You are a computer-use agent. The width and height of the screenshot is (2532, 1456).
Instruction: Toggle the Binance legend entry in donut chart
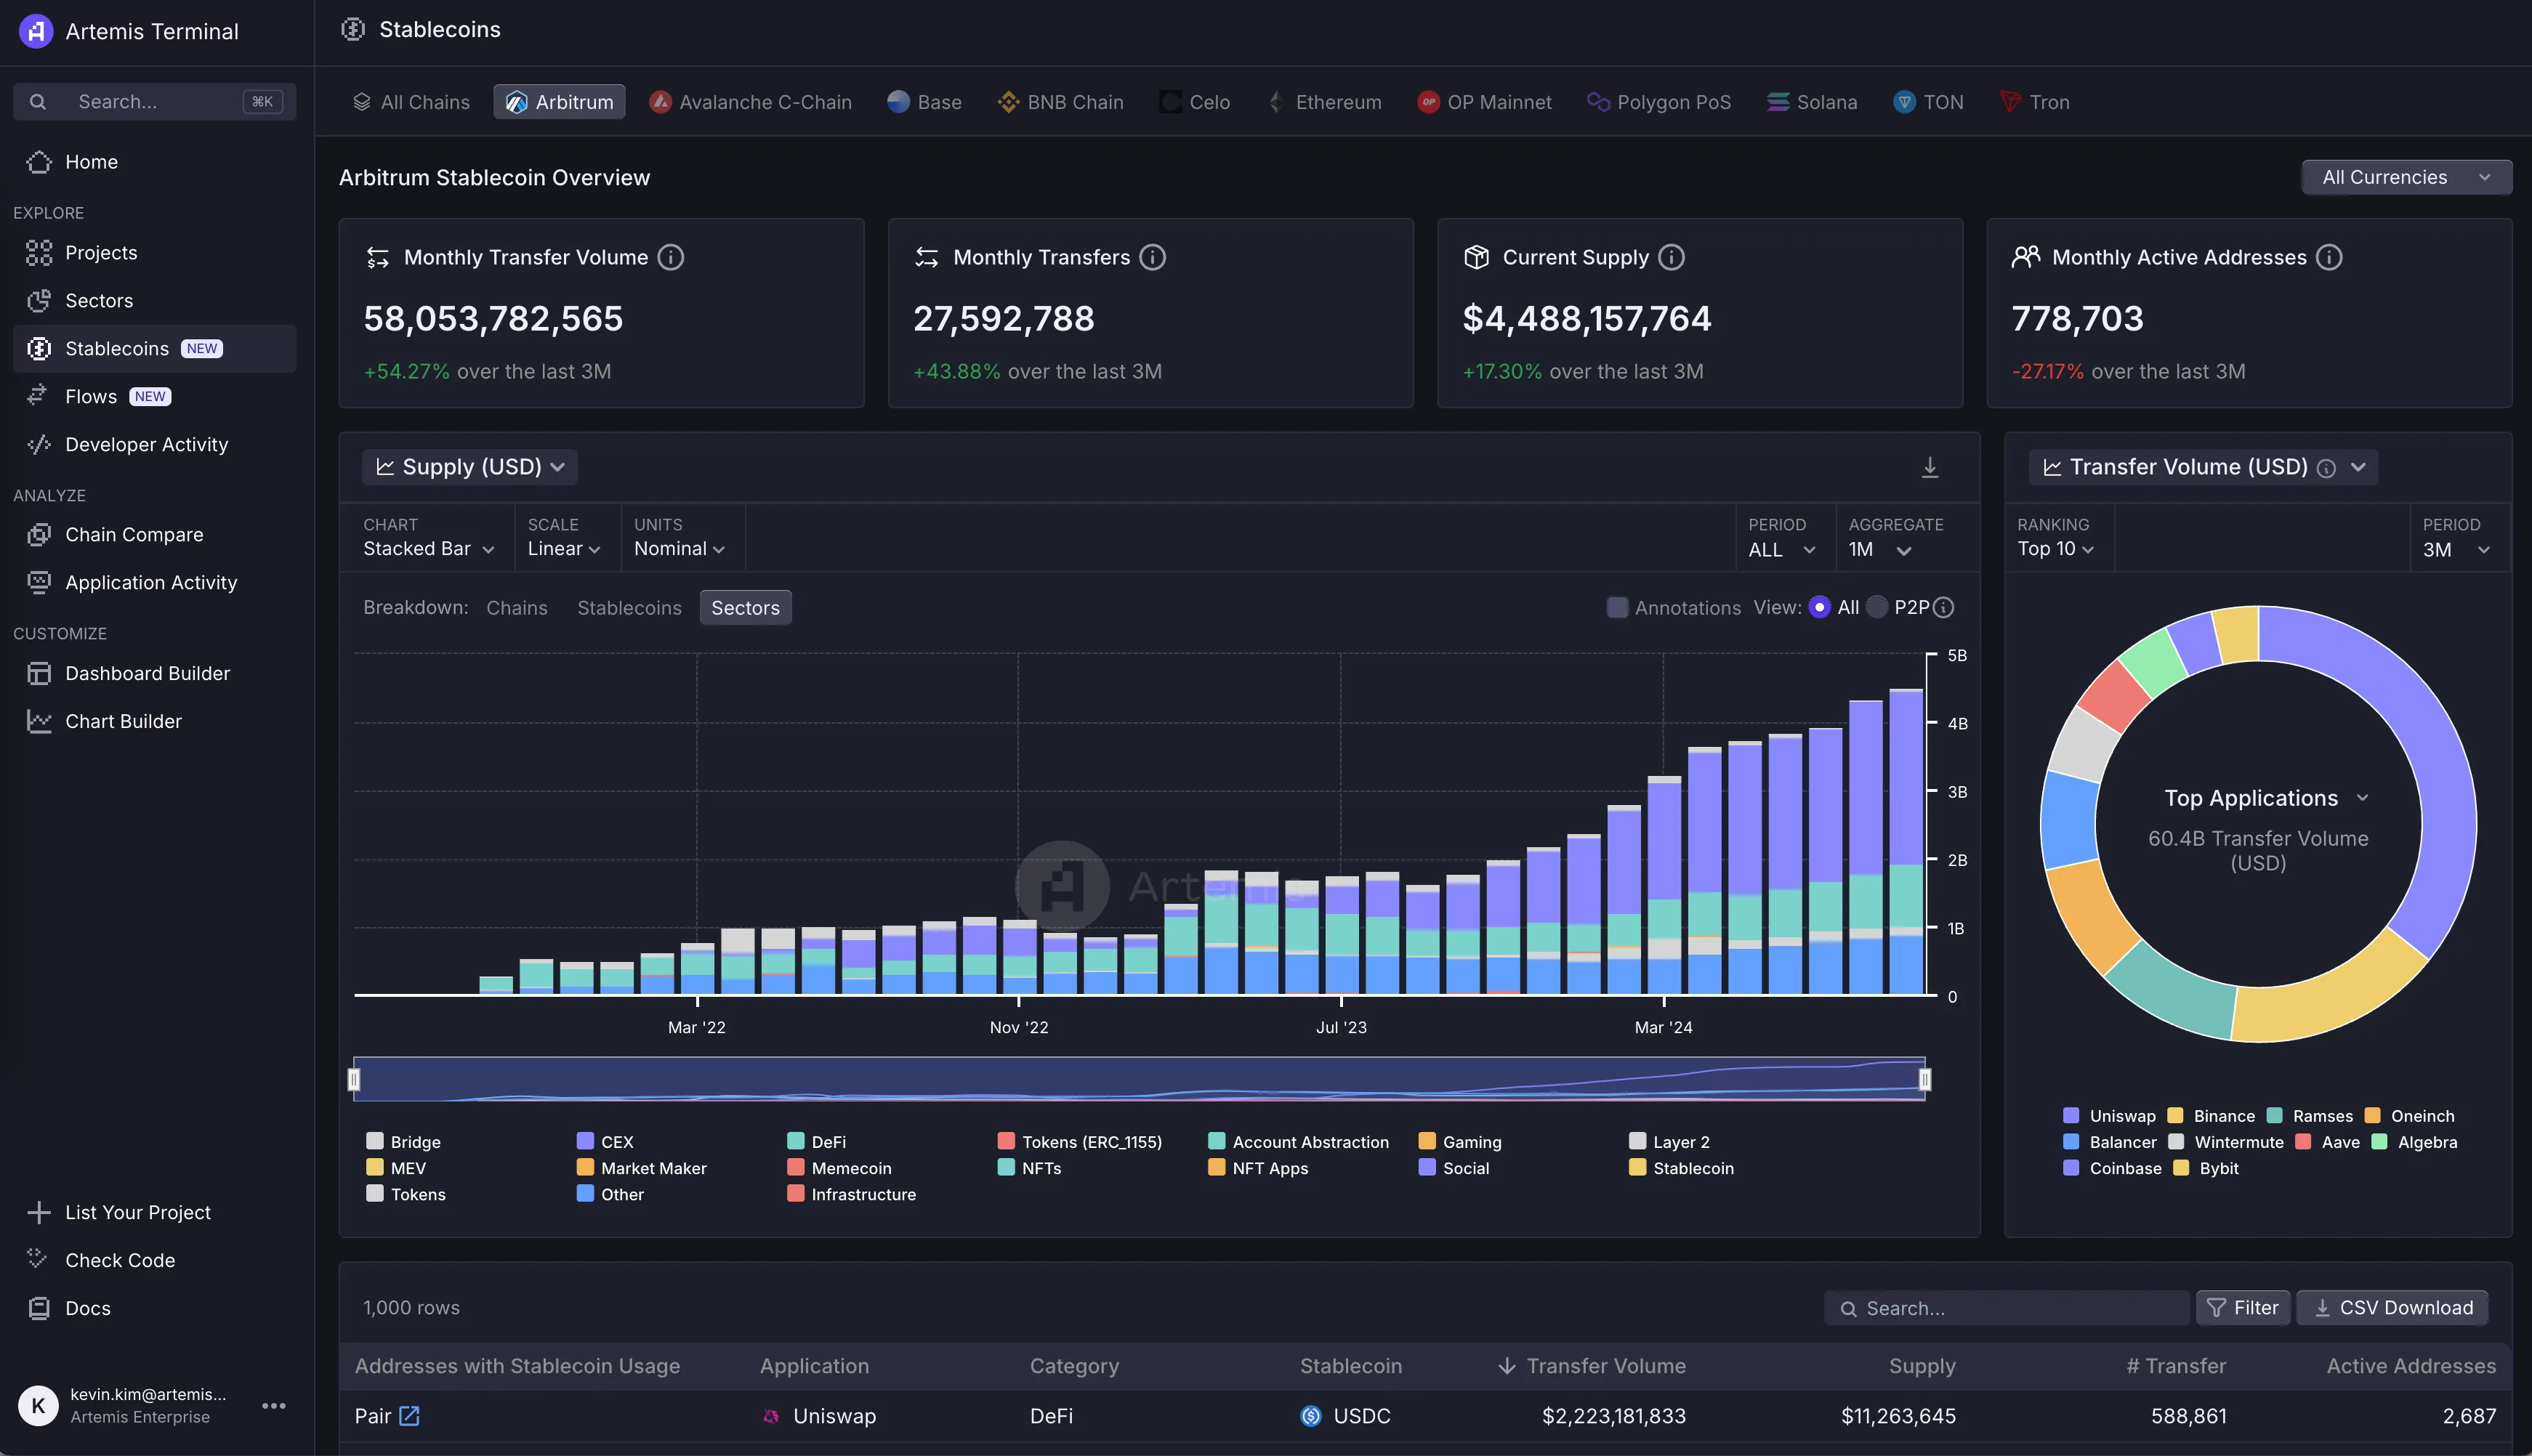2211,1116
